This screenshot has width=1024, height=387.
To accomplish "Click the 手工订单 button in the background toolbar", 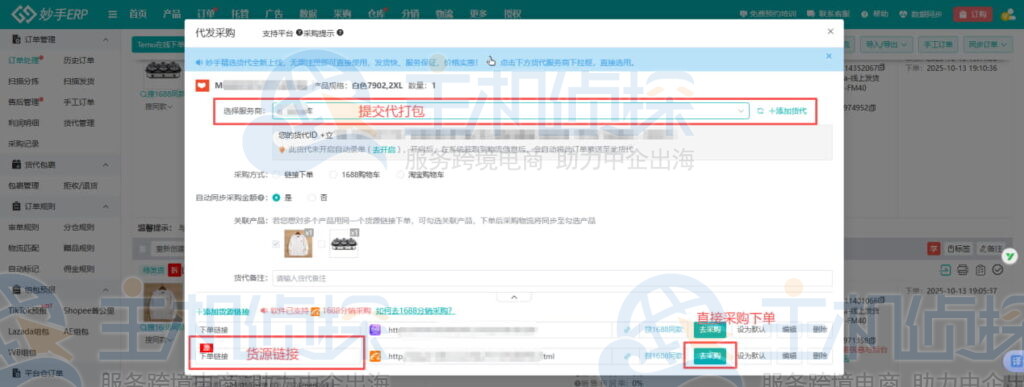I will 938,44.
